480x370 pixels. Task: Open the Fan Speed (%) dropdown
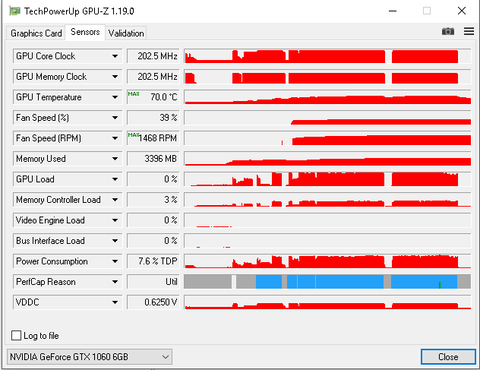[x=68, y=118]
